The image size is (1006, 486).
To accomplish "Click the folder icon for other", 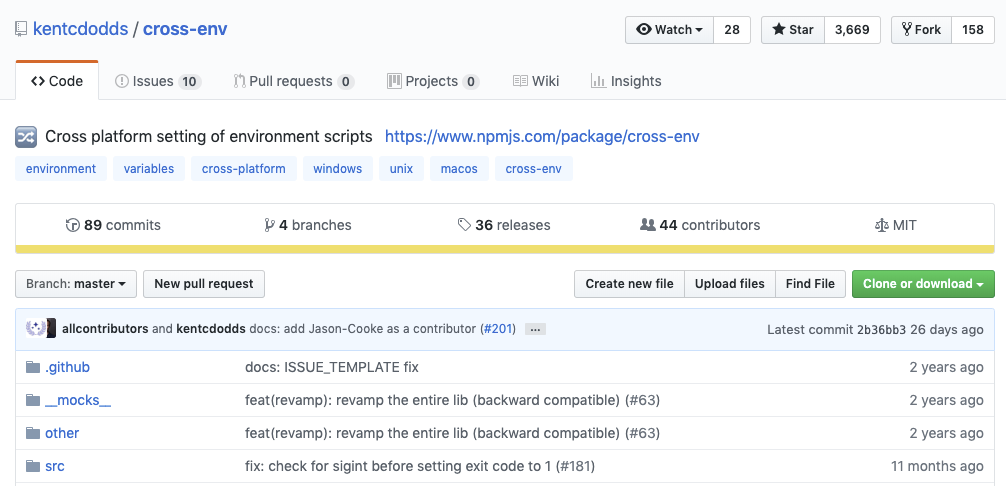I will [33, 433].
